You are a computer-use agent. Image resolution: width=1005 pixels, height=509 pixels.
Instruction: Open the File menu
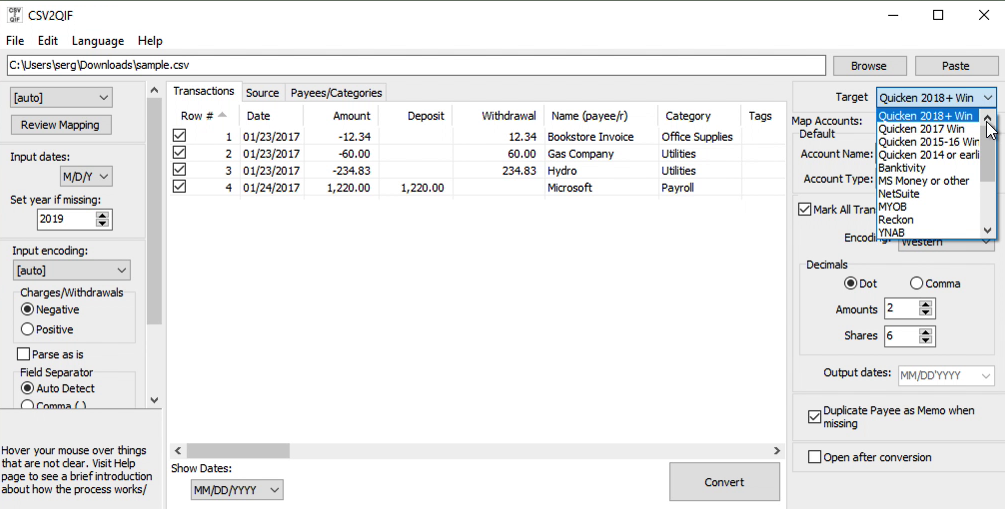point(15,40)
